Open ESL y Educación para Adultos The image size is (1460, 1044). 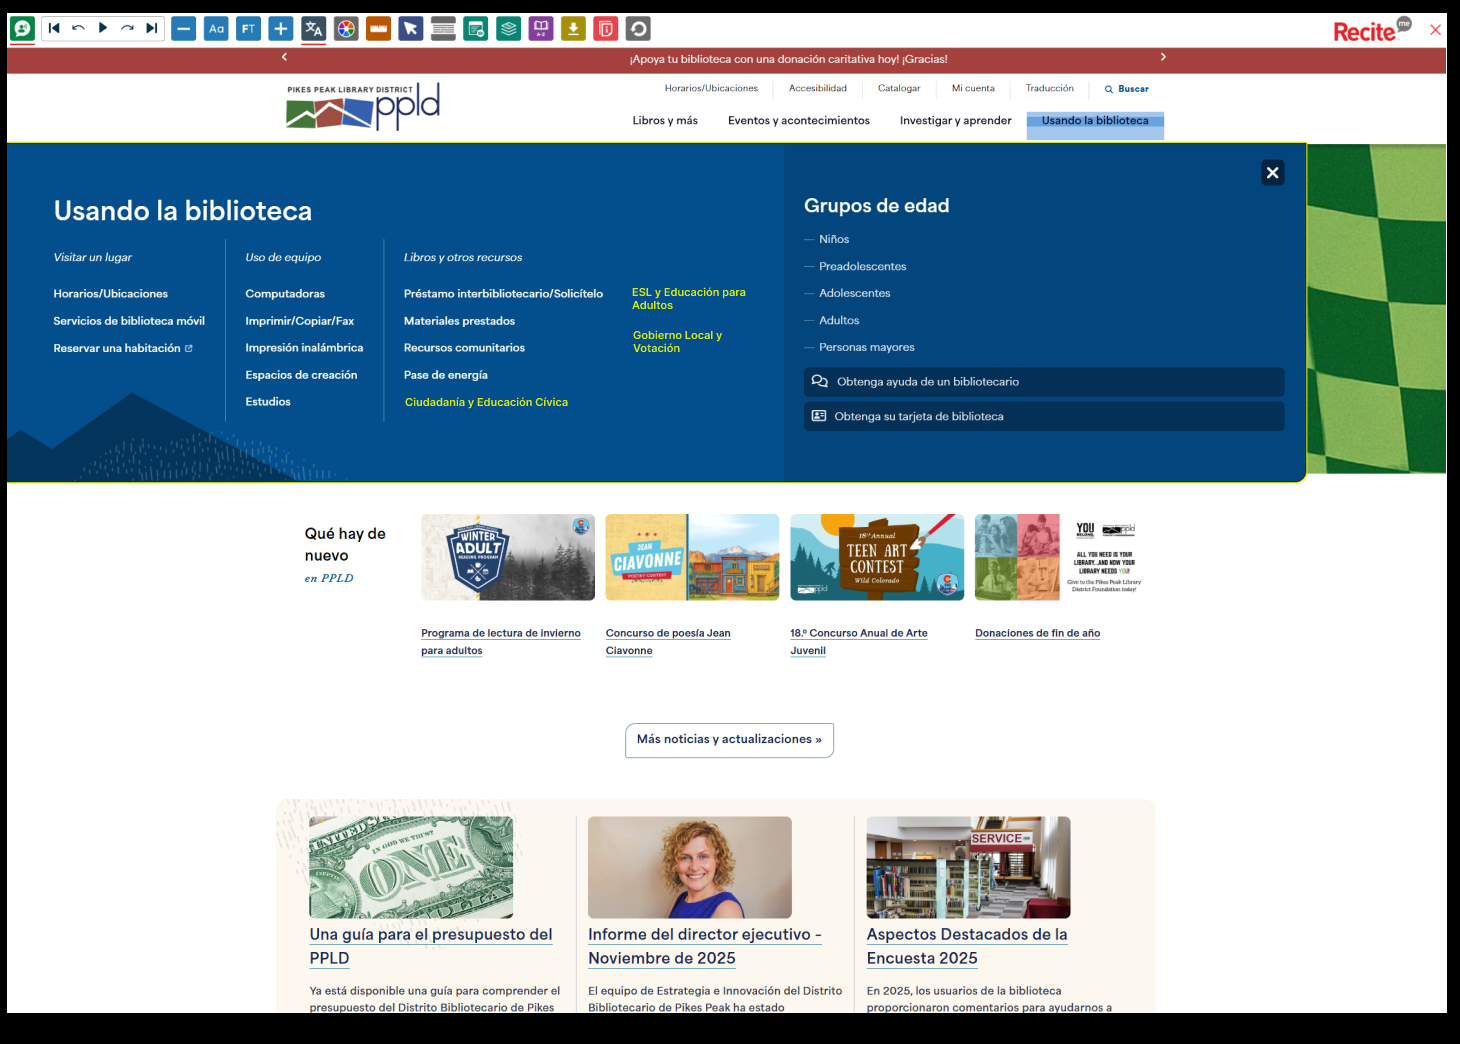coord(689,299)
